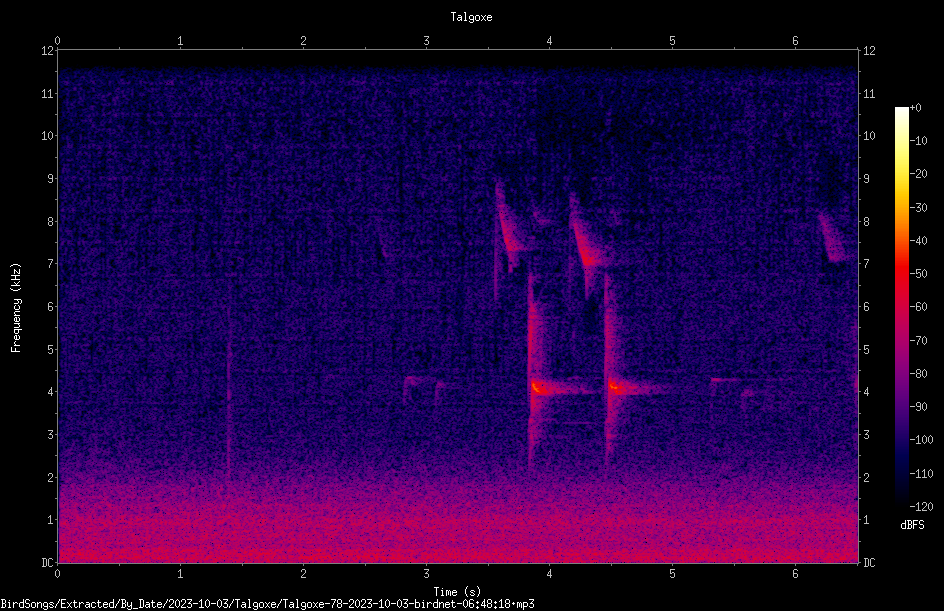Click the "+0" label on the color scale
The width and height of the screenshot is (944, 611).
click(915, 108)
